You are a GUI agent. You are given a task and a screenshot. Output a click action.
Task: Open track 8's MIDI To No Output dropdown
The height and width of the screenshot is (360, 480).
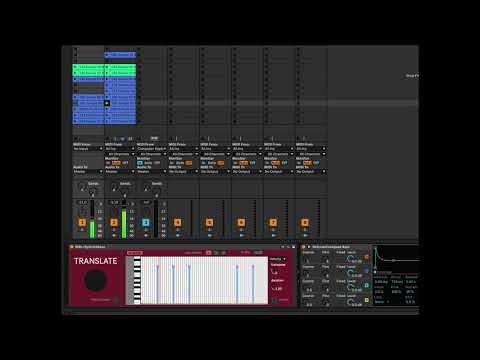(311, 171)
